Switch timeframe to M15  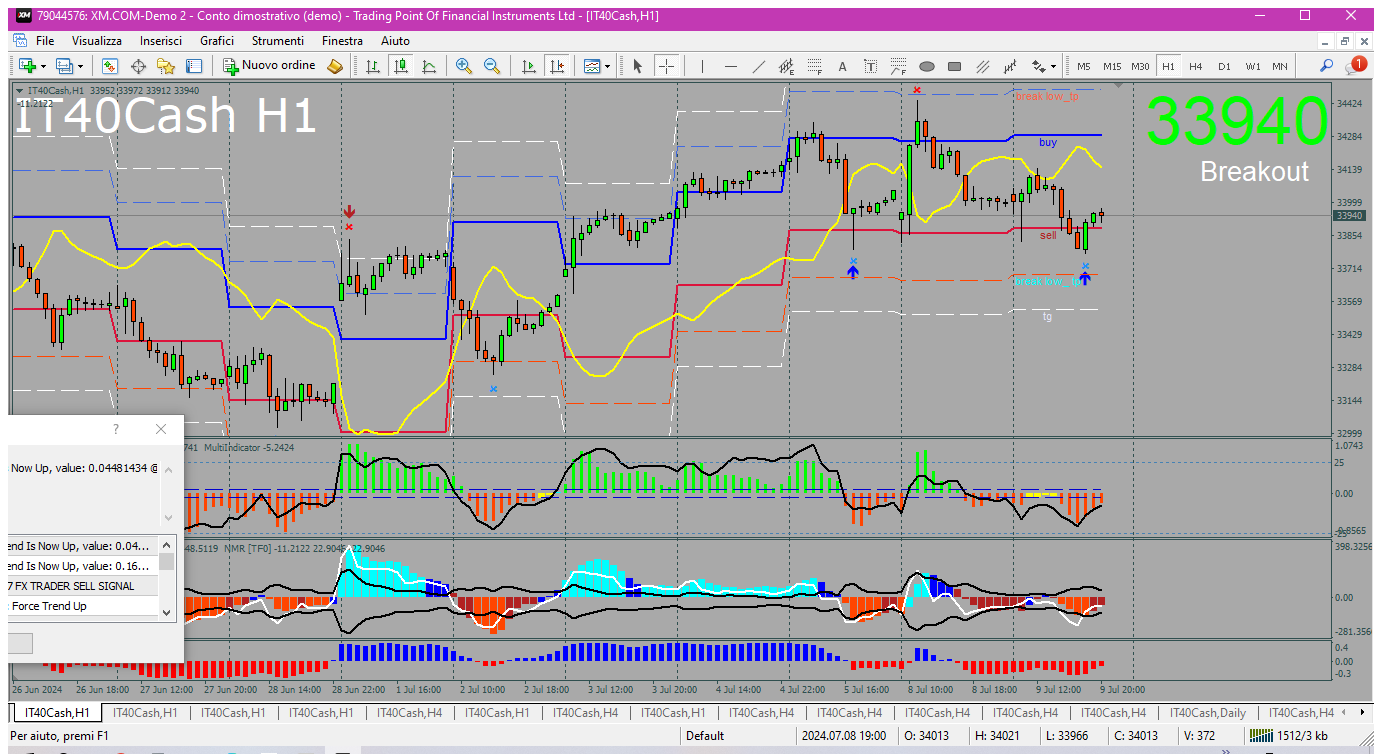pyautogui.click(x=1112, y=66)
